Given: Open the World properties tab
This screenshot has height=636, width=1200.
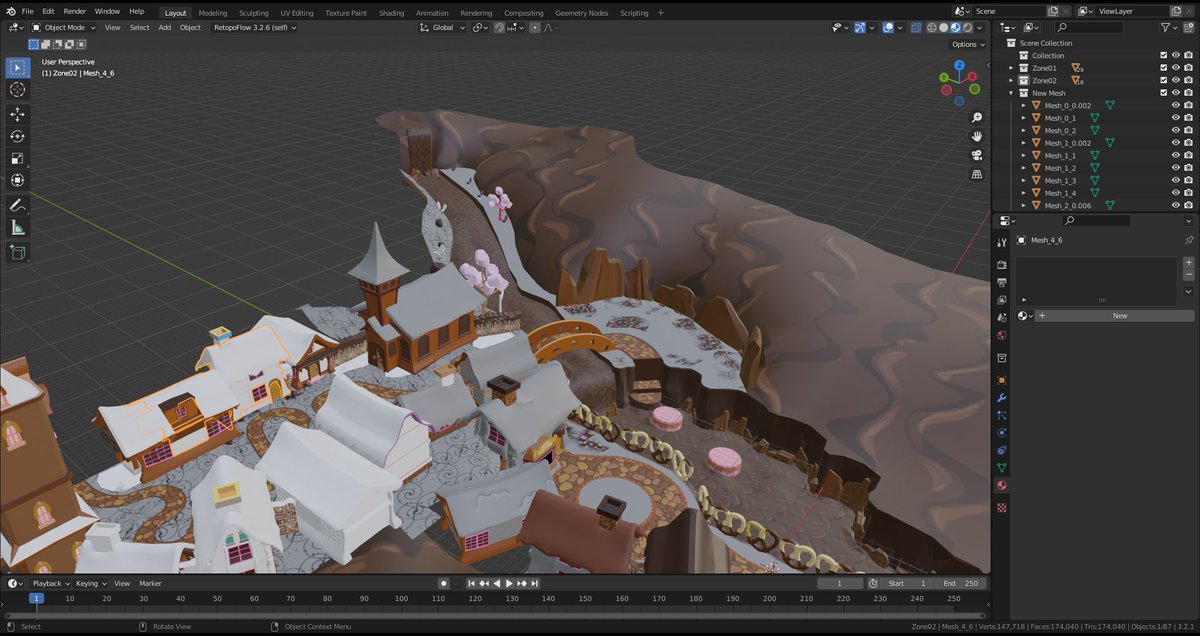Looking at the screenshot, I should pyautogui.click(x=1002, y=335).
